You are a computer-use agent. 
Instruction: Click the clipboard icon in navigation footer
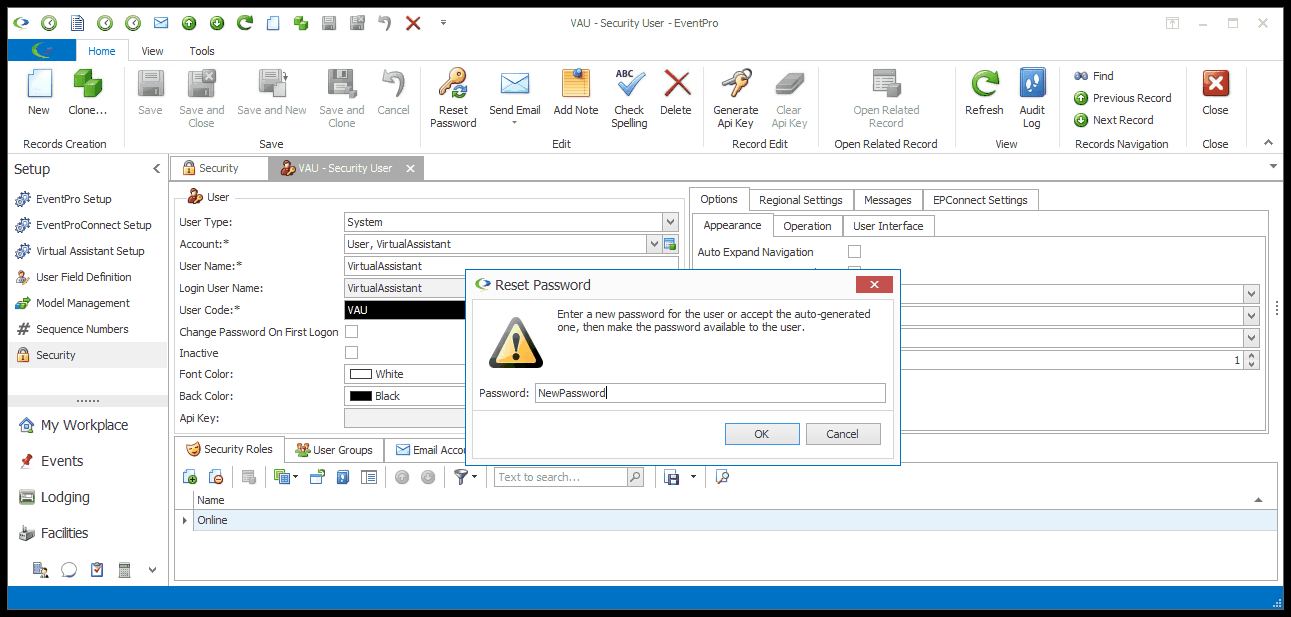(x=97, y=570)
